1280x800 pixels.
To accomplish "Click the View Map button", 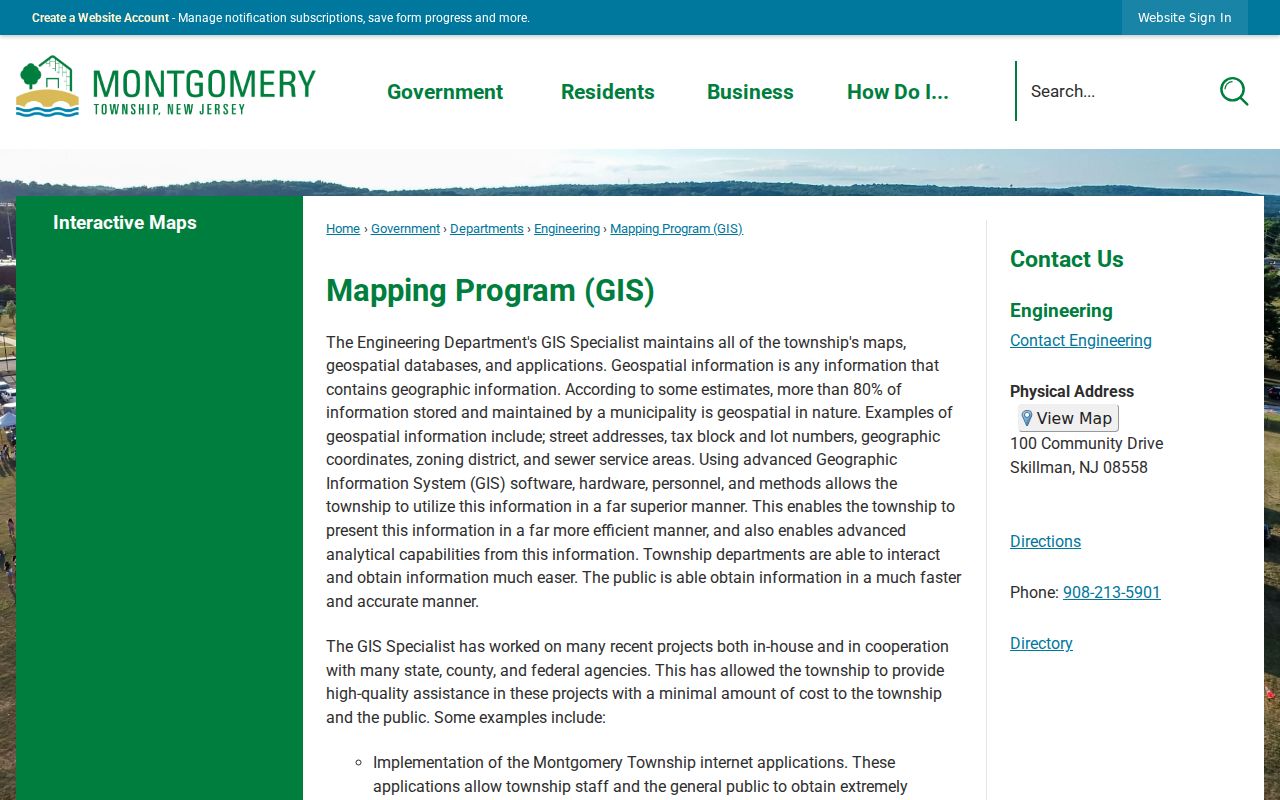I will point(1068,418).
